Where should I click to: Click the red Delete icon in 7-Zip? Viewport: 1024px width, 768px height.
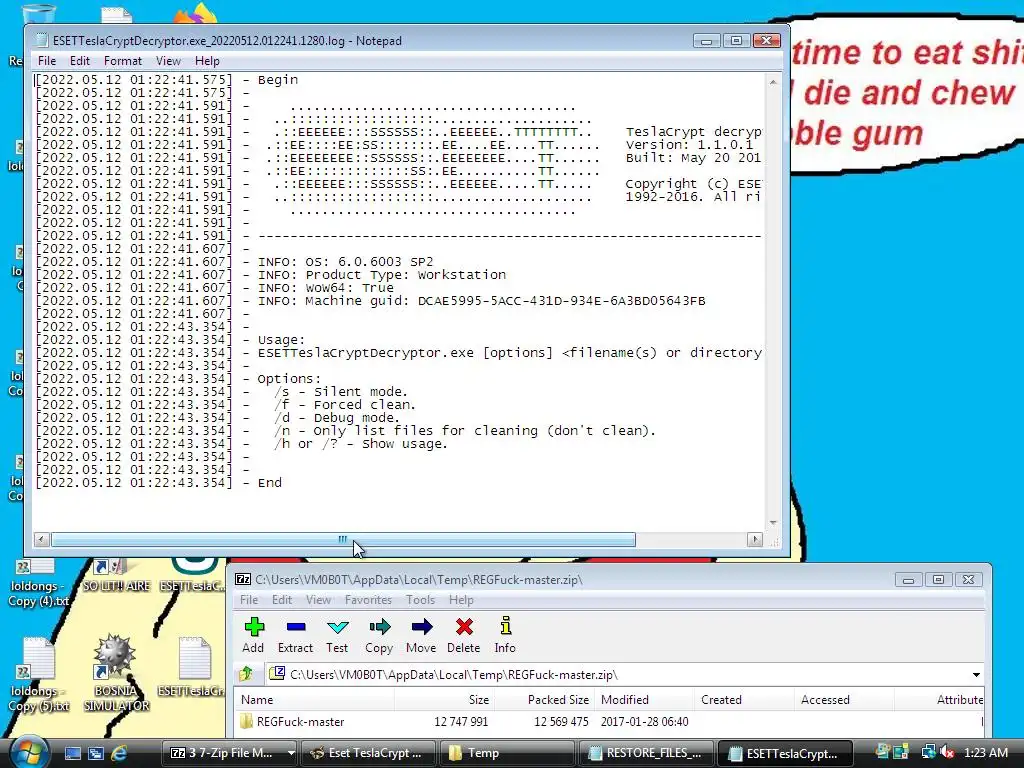(x=464, y=628)
